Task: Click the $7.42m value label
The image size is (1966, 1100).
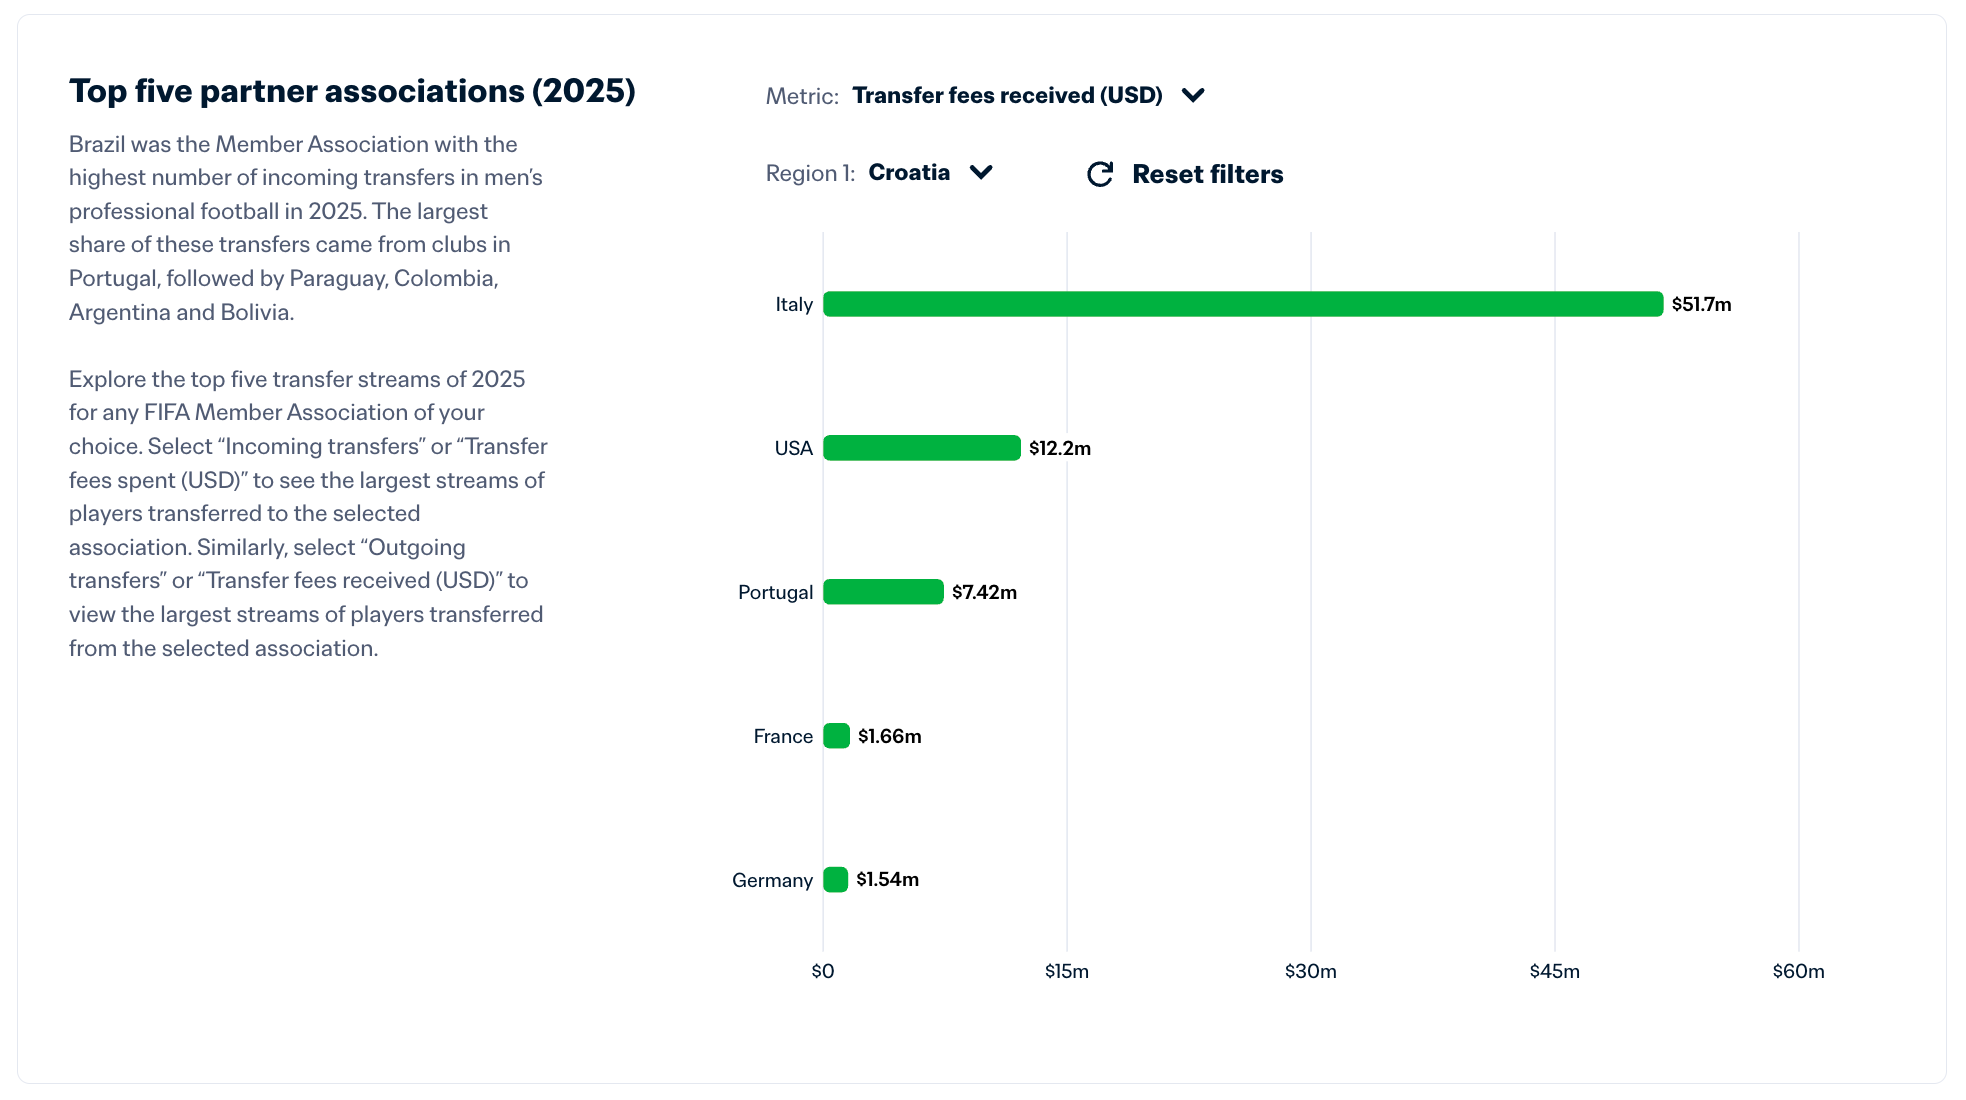Action: tap(984, 592)
